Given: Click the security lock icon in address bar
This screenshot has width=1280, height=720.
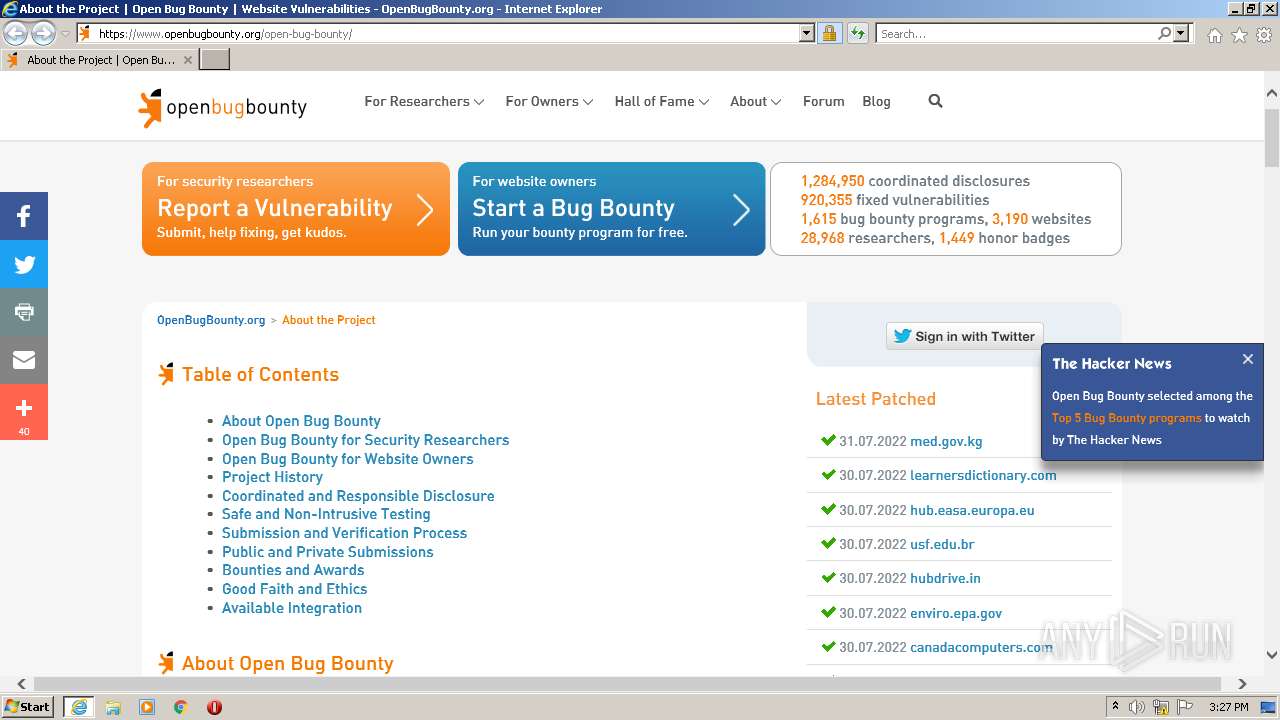Looking at the screenshot, I should 829,33.
